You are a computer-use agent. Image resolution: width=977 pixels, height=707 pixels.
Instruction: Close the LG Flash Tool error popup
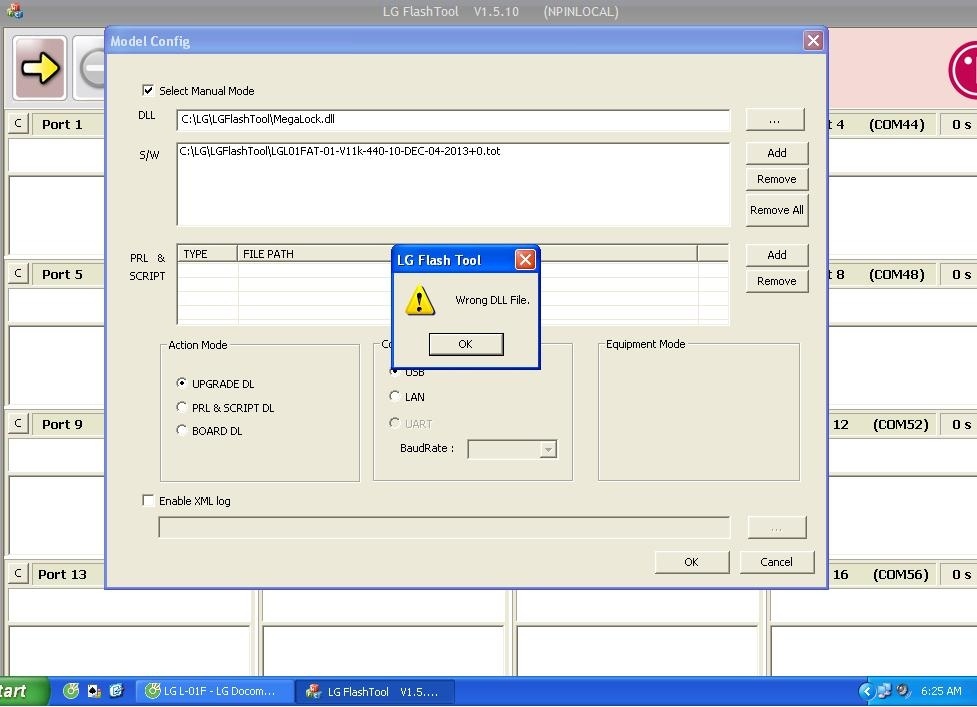pyautogui.click(x=525, y=260)
